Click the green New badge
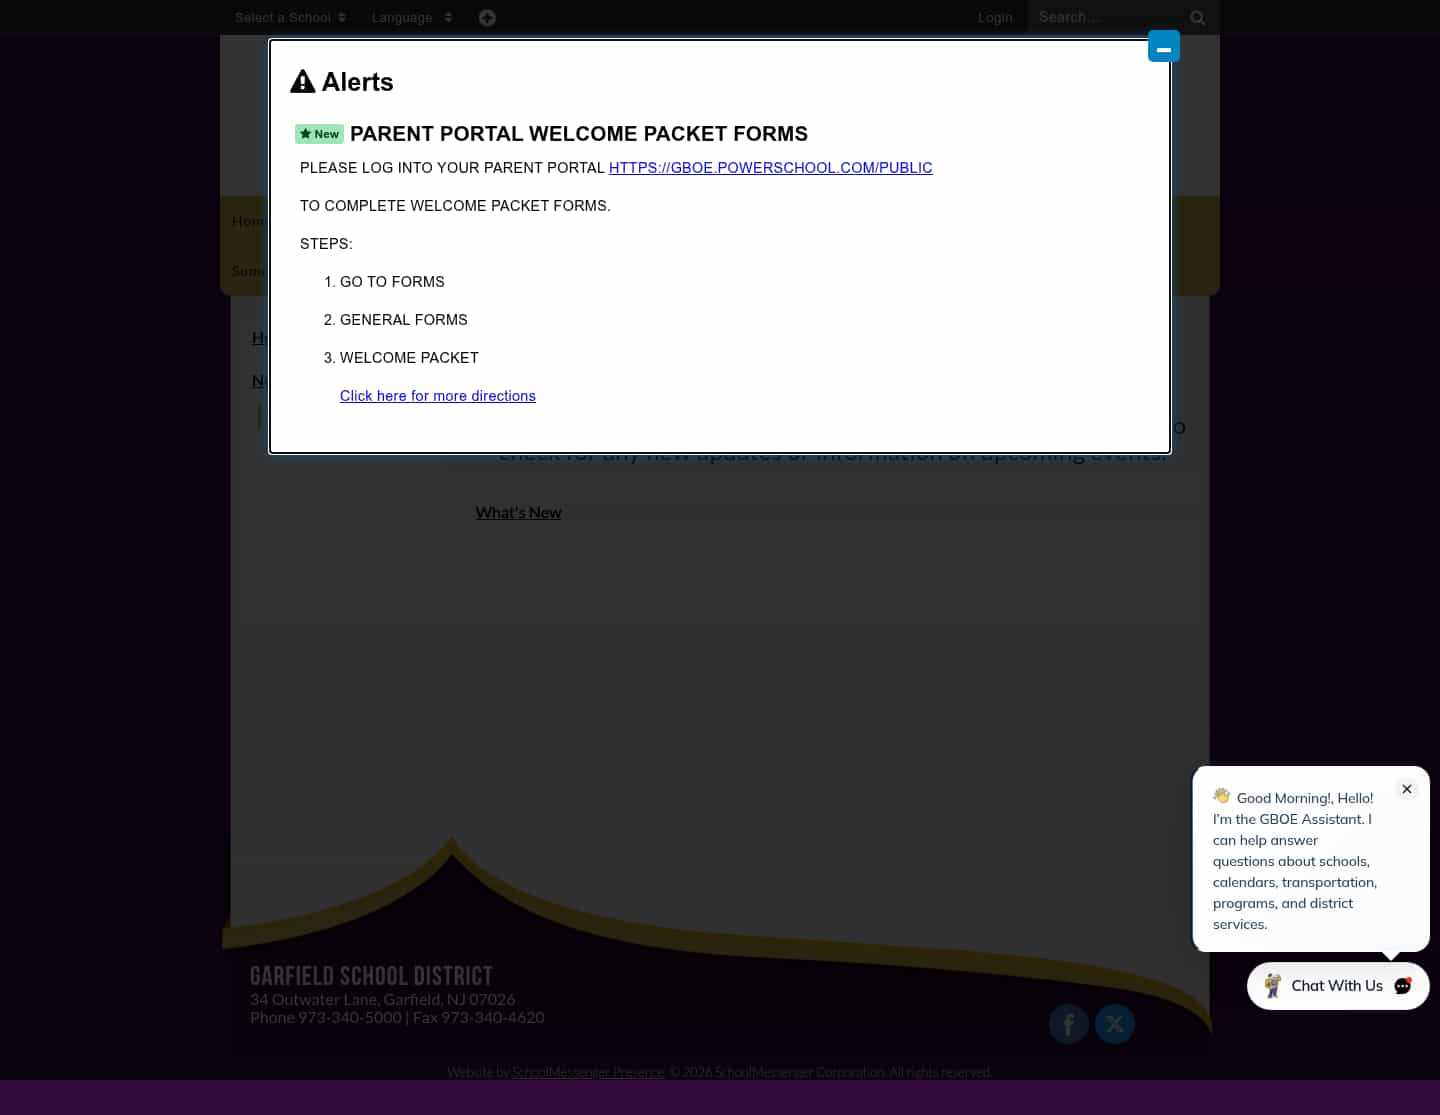The height and width of the screenshot is (1115, 1440). coord(319,134)
